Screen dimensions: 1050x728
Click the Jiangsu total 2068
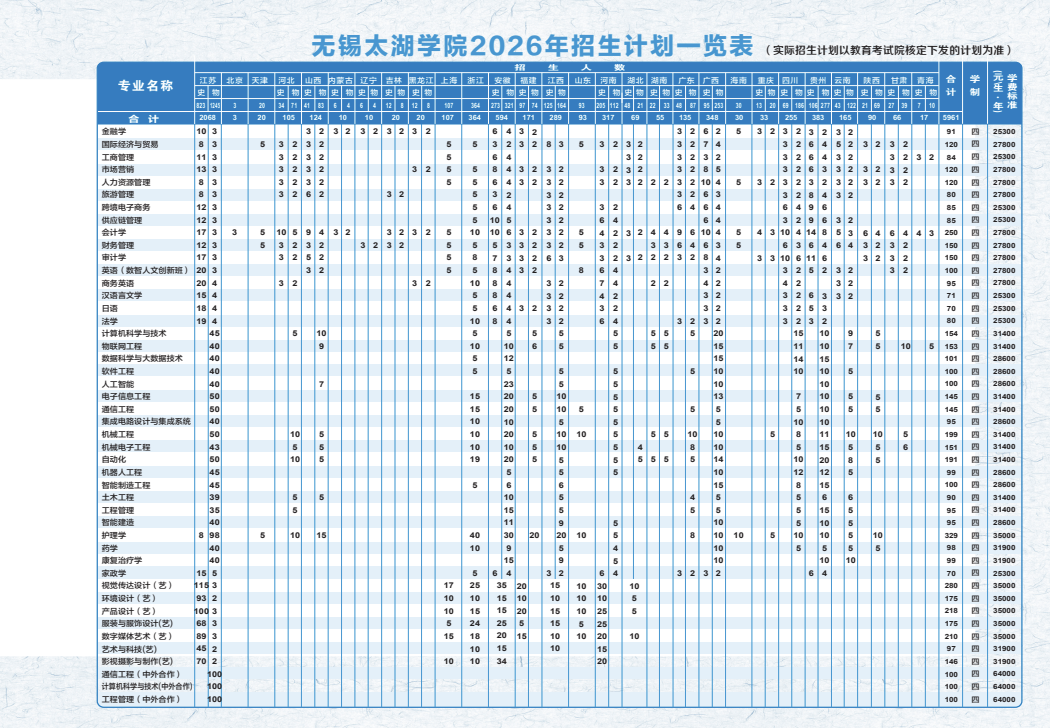point(208,118)
